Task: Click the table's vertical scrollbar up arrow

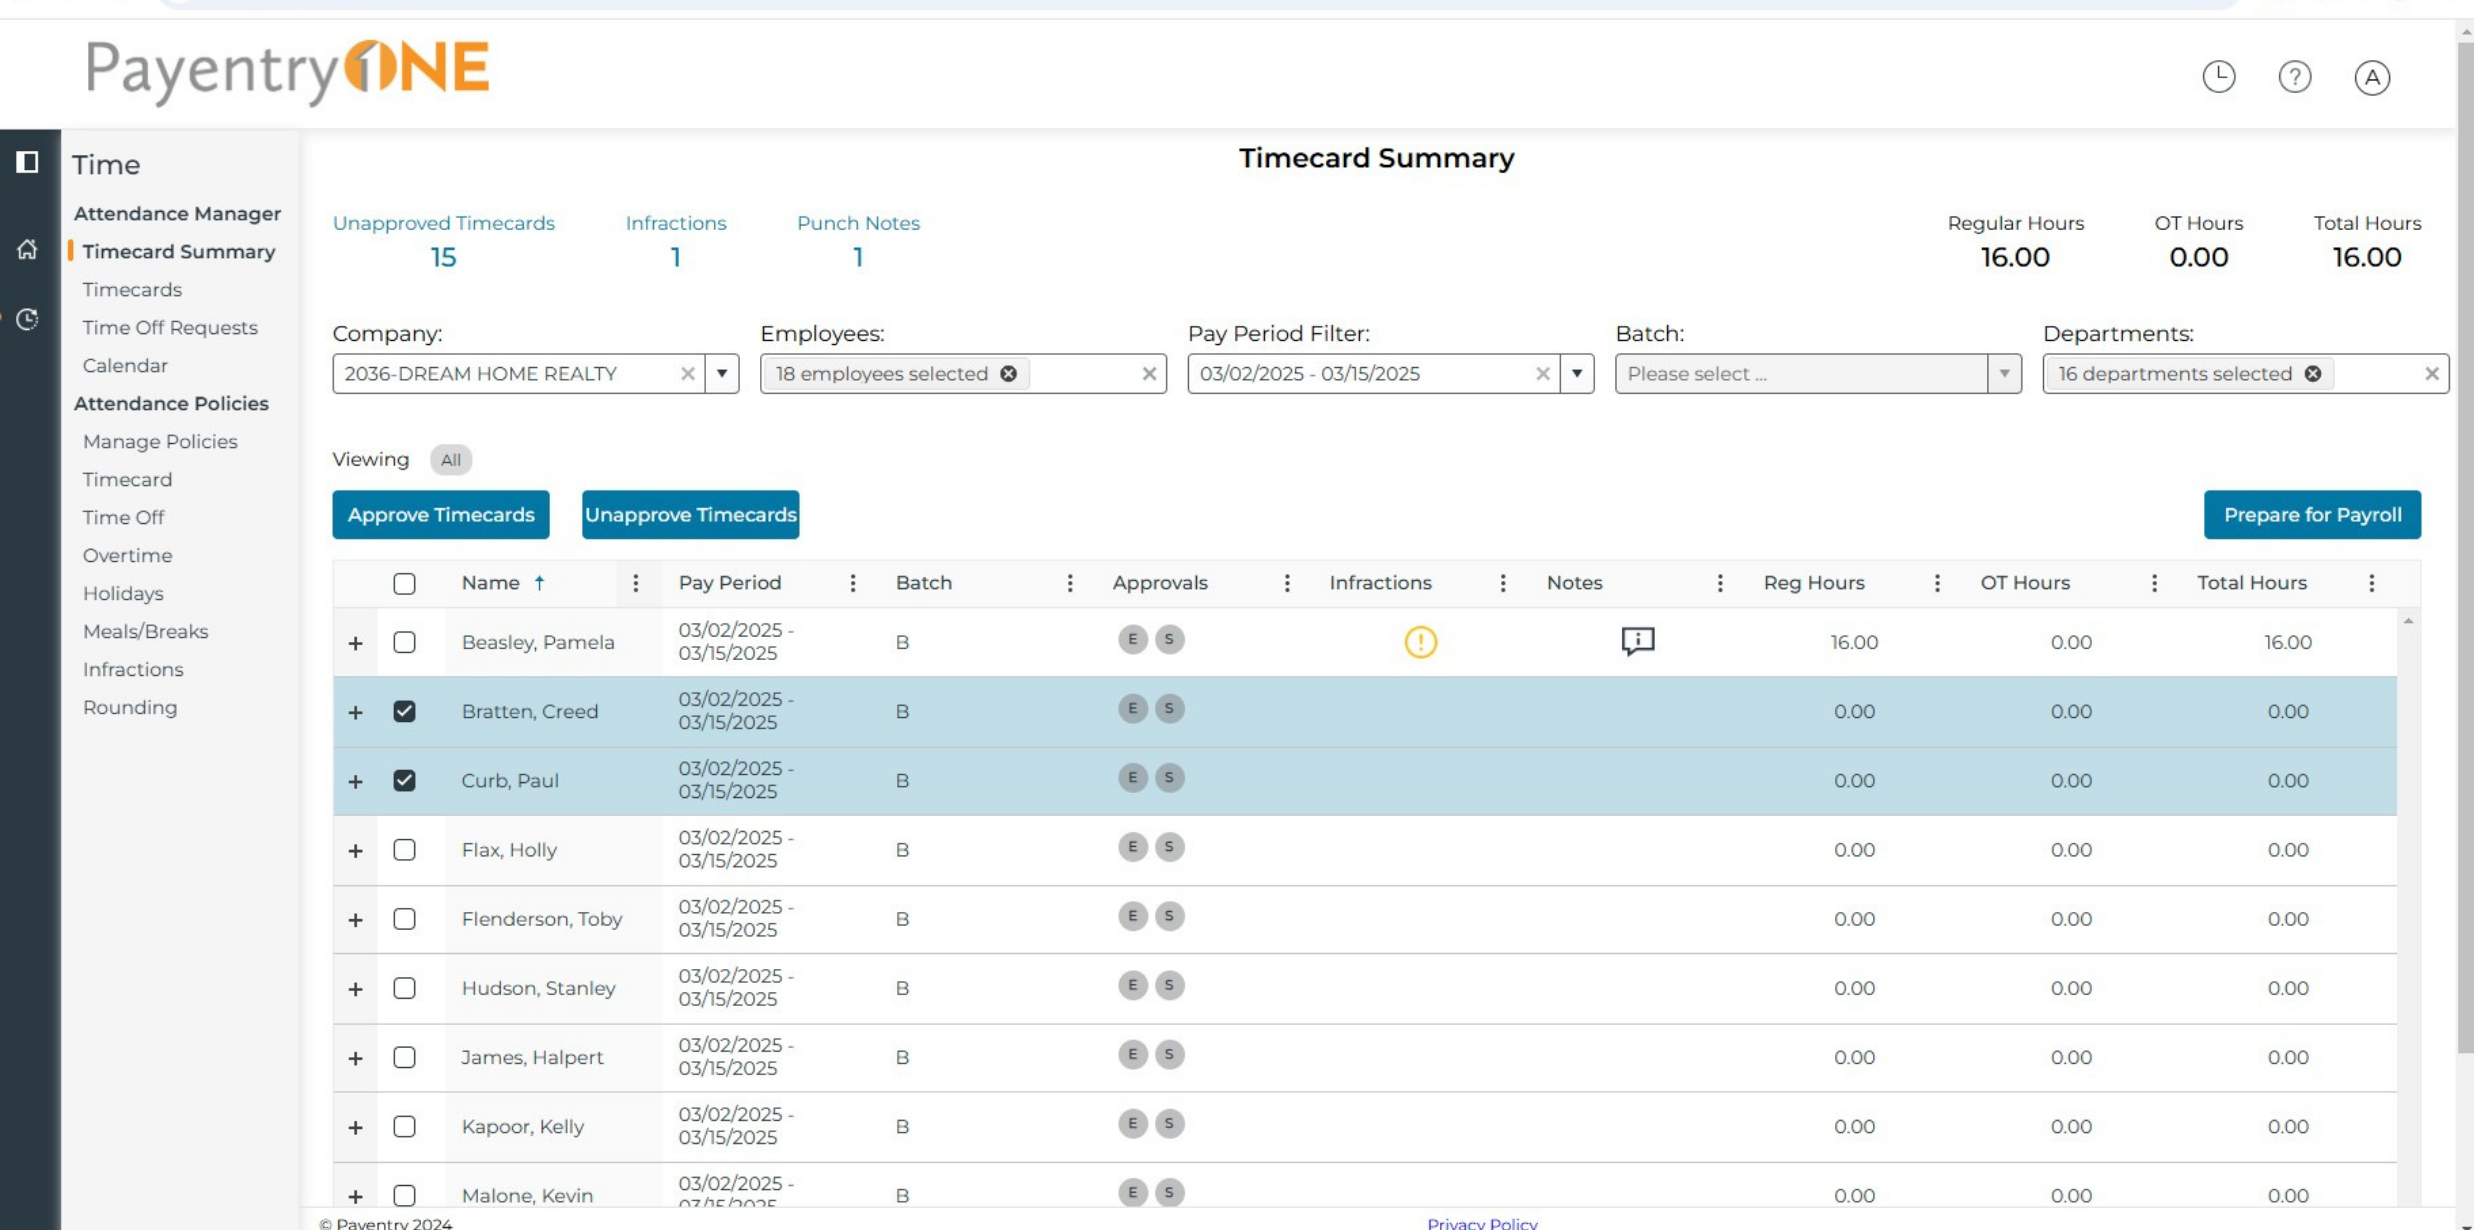Action: [2408, 621]
